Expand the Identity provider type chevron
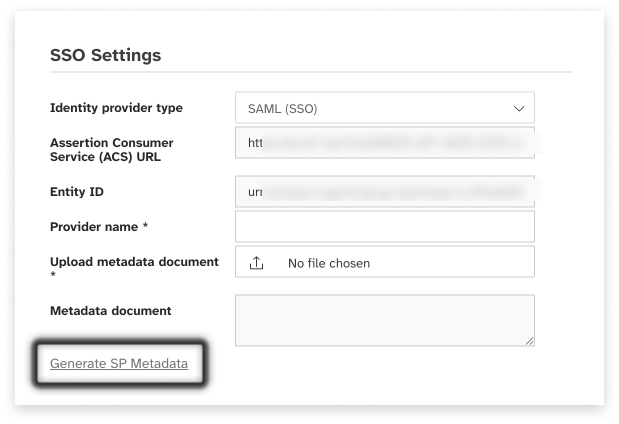619x424 pixels. (x=519, y=108)
